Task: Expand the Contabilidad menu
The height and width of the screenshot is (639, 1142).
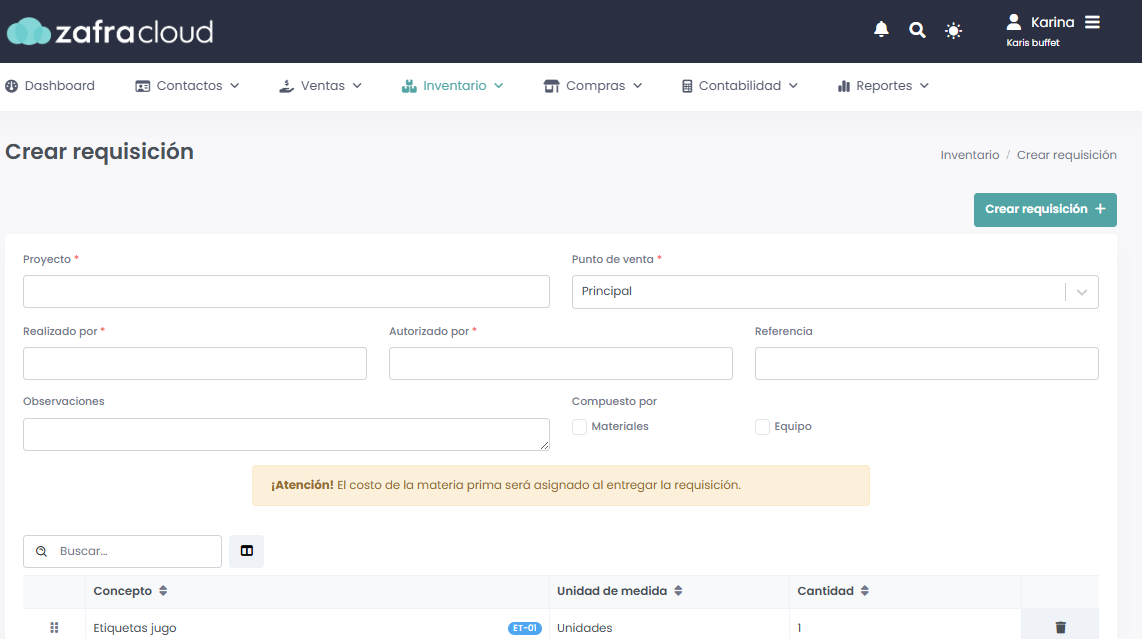Action: point(739,86)
